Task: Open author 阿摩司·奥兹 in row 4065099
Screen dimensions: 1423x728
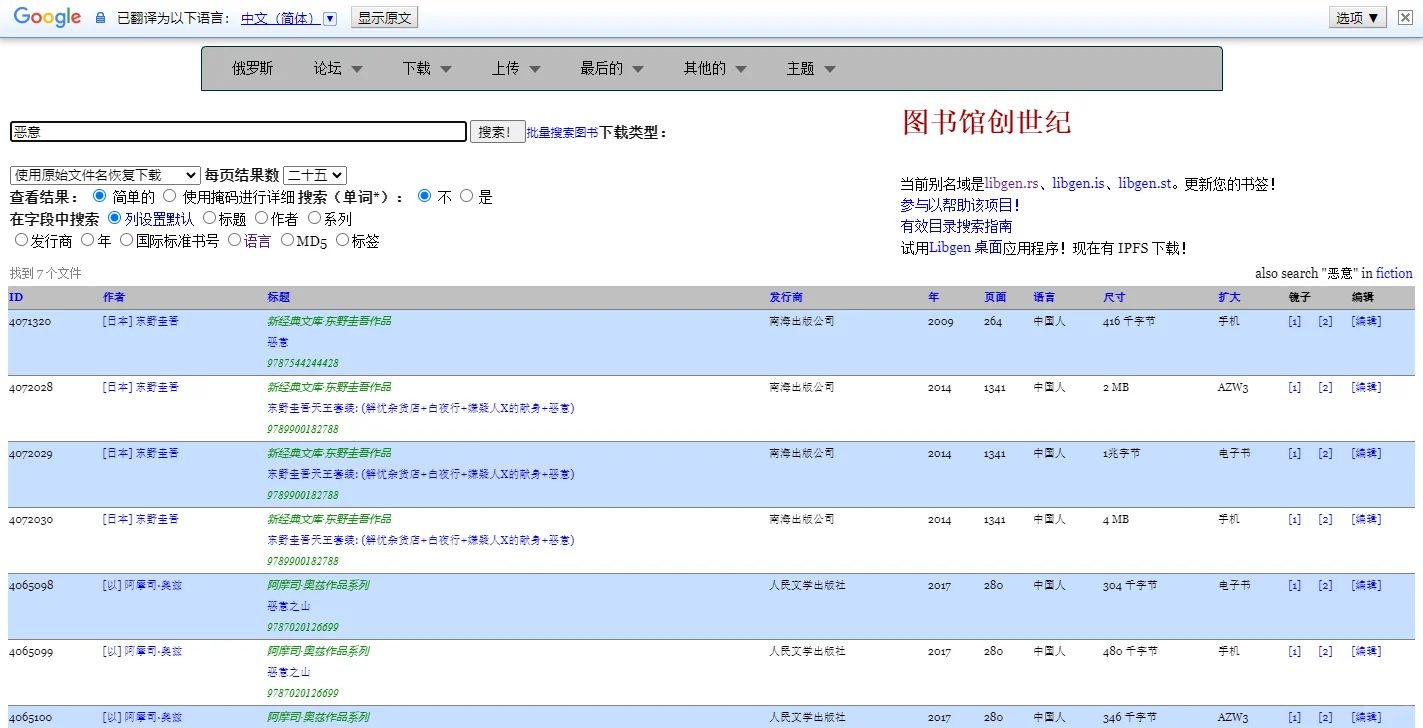Action: click(142, 651)
